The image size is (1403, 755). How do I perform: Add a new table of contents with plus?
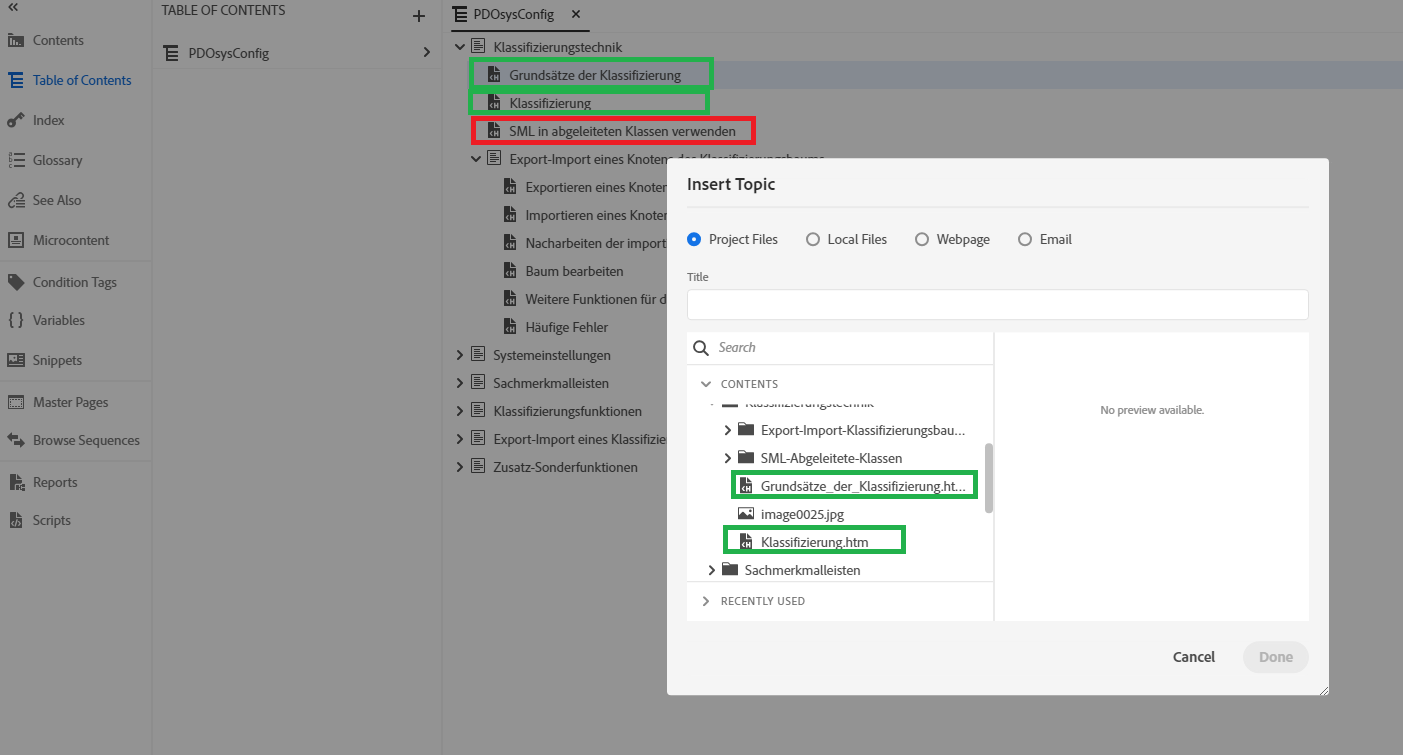coord(418,15)
